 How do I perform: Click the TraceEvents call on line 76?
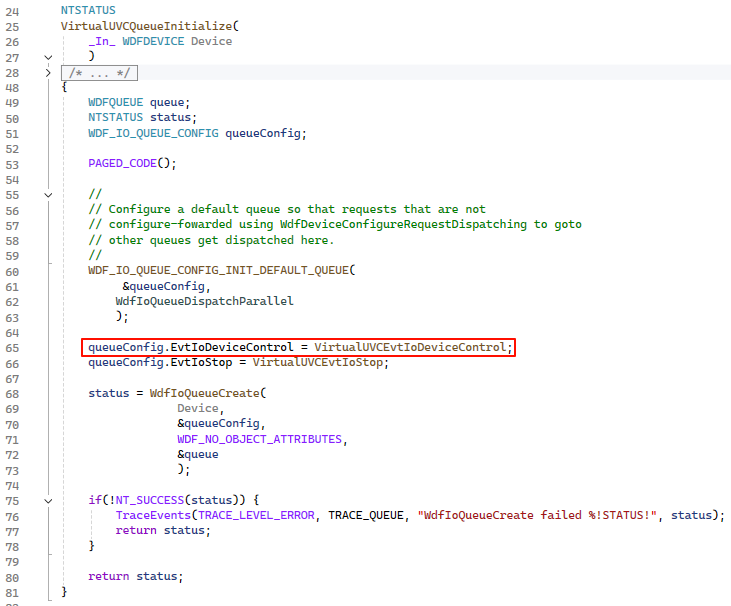pos(153,516)
